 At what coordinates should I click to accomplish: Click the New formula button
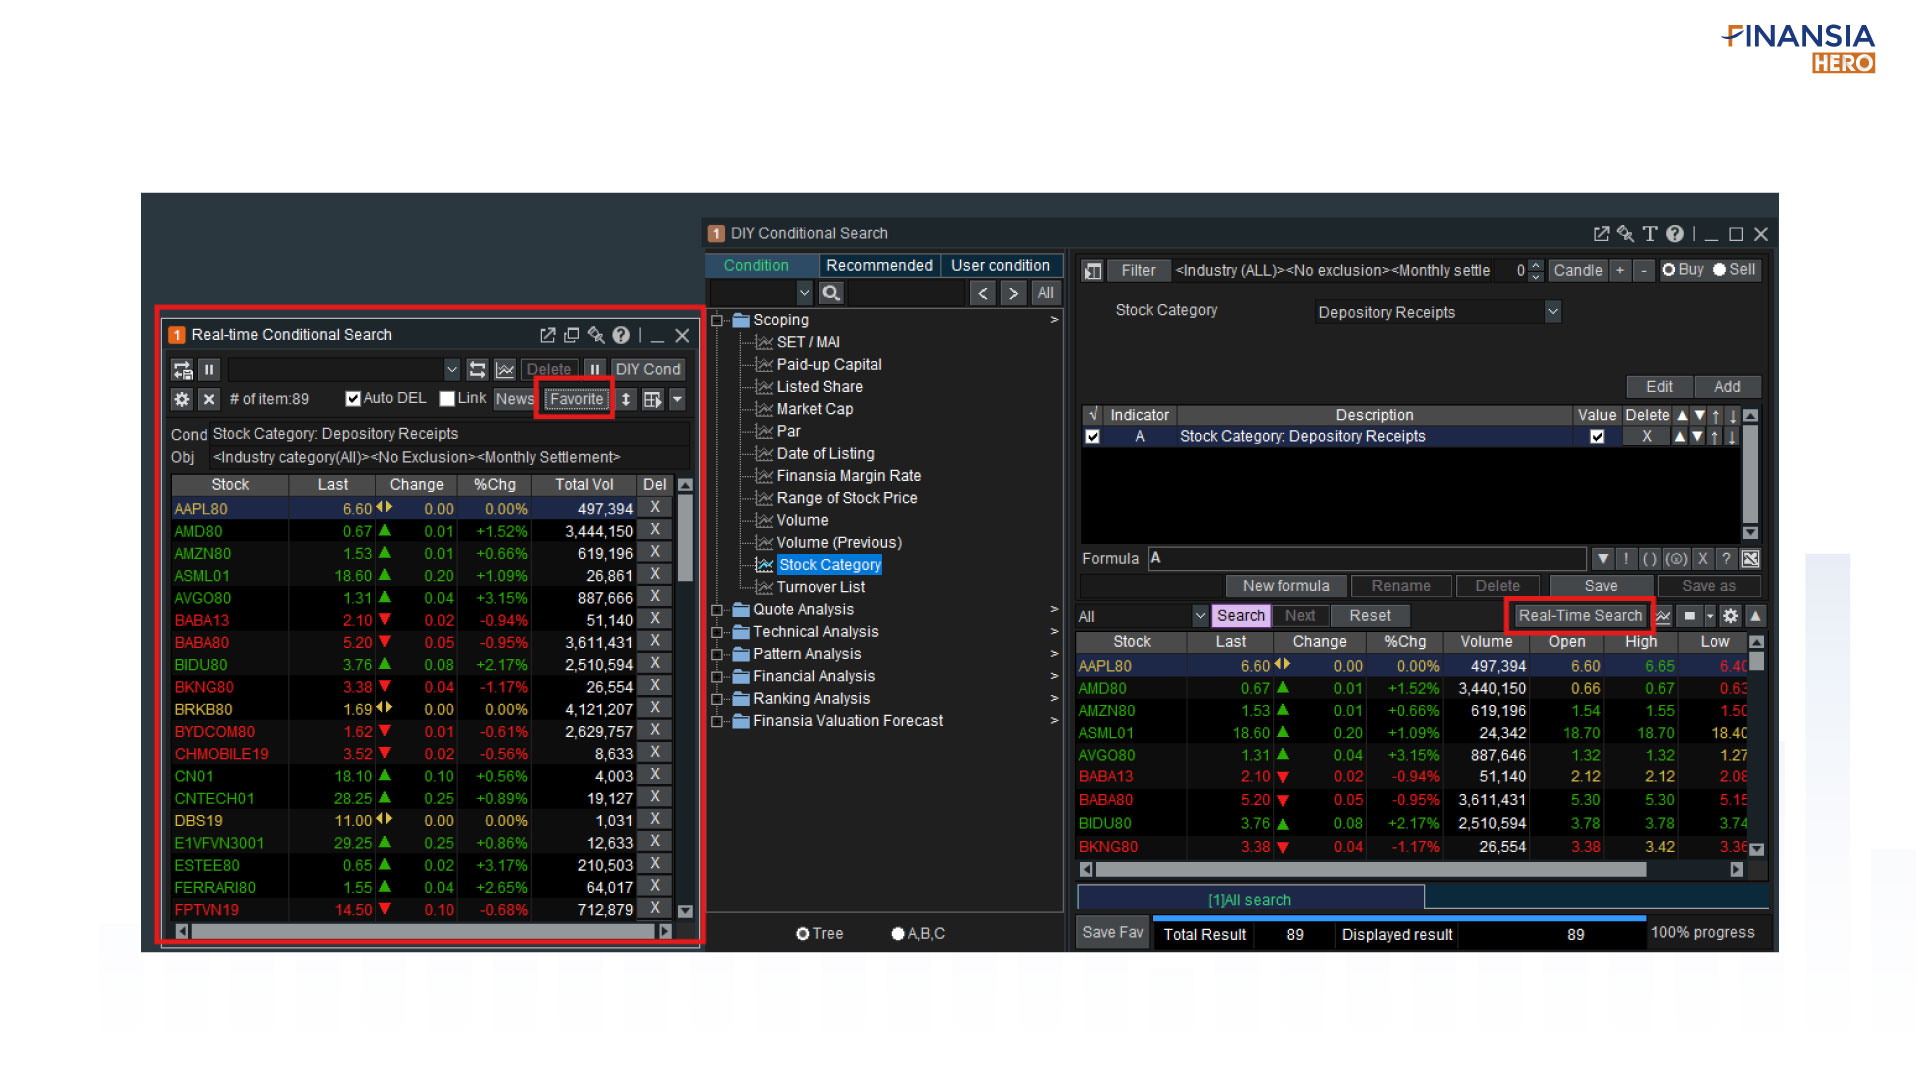pos(1286,586)
